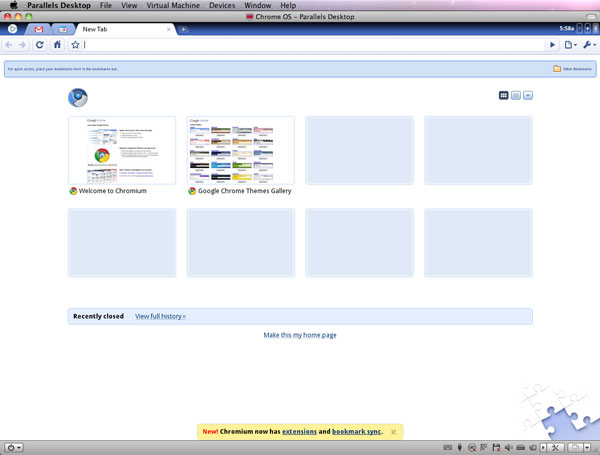
Task: Click the sound speaker icon in status bar
Action: tap(509, 447)
